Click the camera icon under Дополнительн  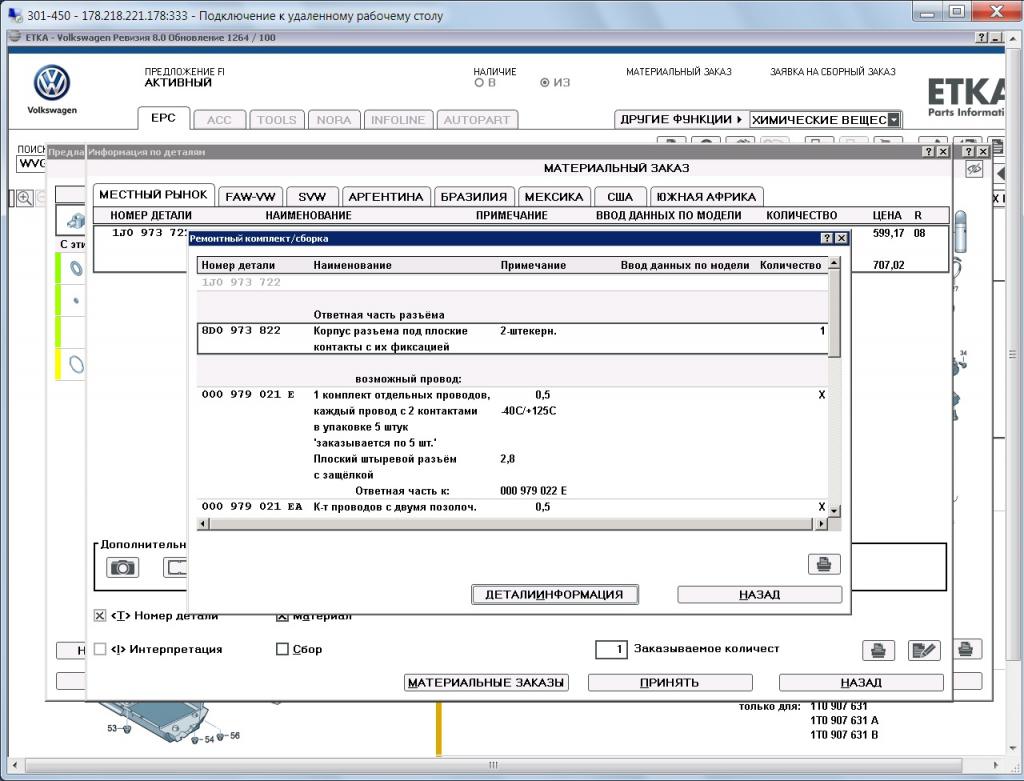pos(122,567)
